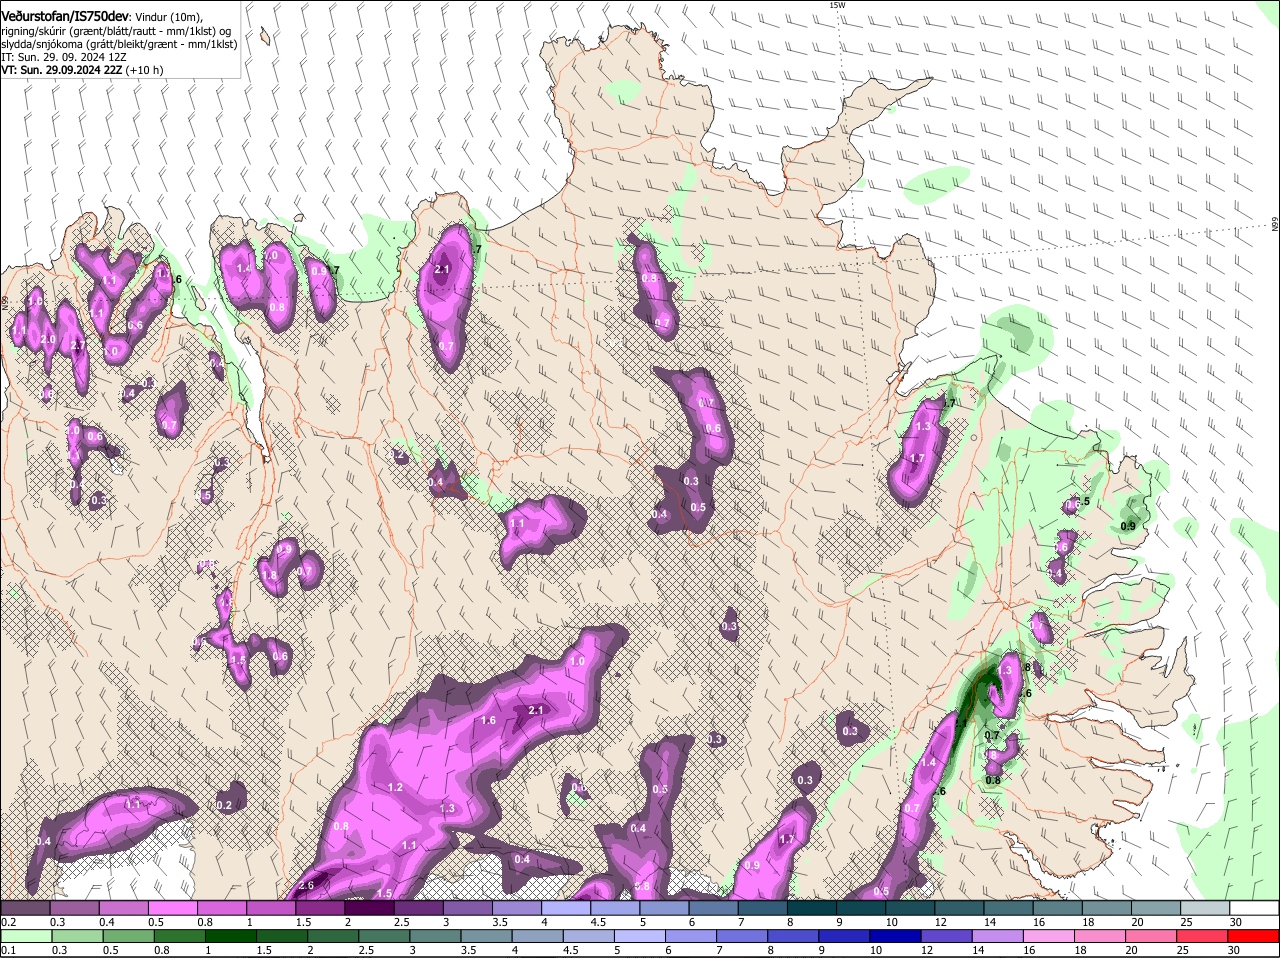
Task: Click the upper legend swatch between 0.2 and 0.3
Action: pyautogui.click(x=25, y=908)
